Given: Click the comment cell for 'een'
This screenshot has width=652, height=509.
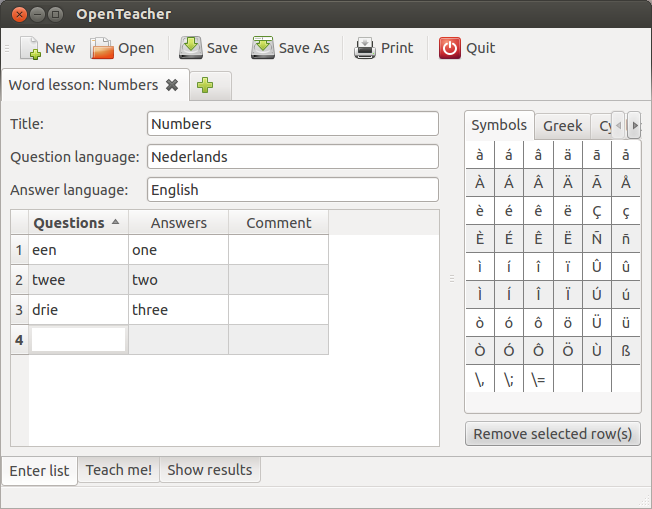Looking at the screenshot, I should (279, 250).
